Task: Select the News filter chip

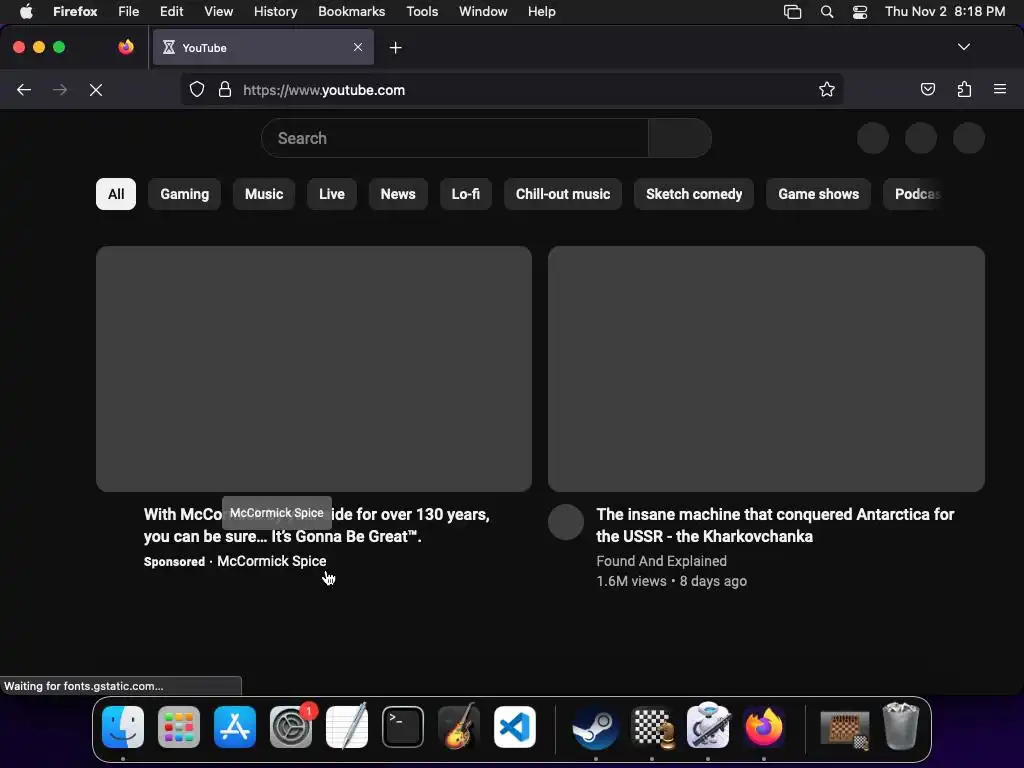Action: point(398,194)
